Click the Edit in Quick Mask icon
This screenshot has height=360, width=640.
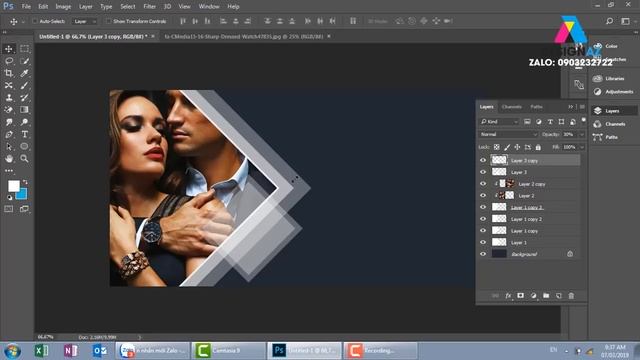[9, 209]
